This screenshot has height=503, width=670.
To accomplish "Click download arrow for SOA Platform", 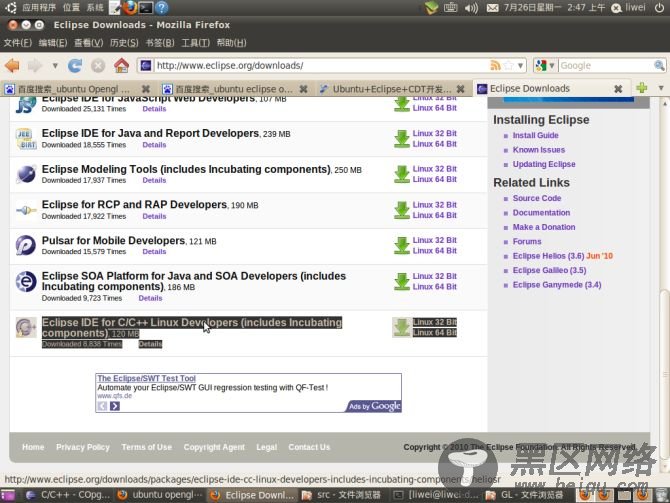I will [402, 282].
